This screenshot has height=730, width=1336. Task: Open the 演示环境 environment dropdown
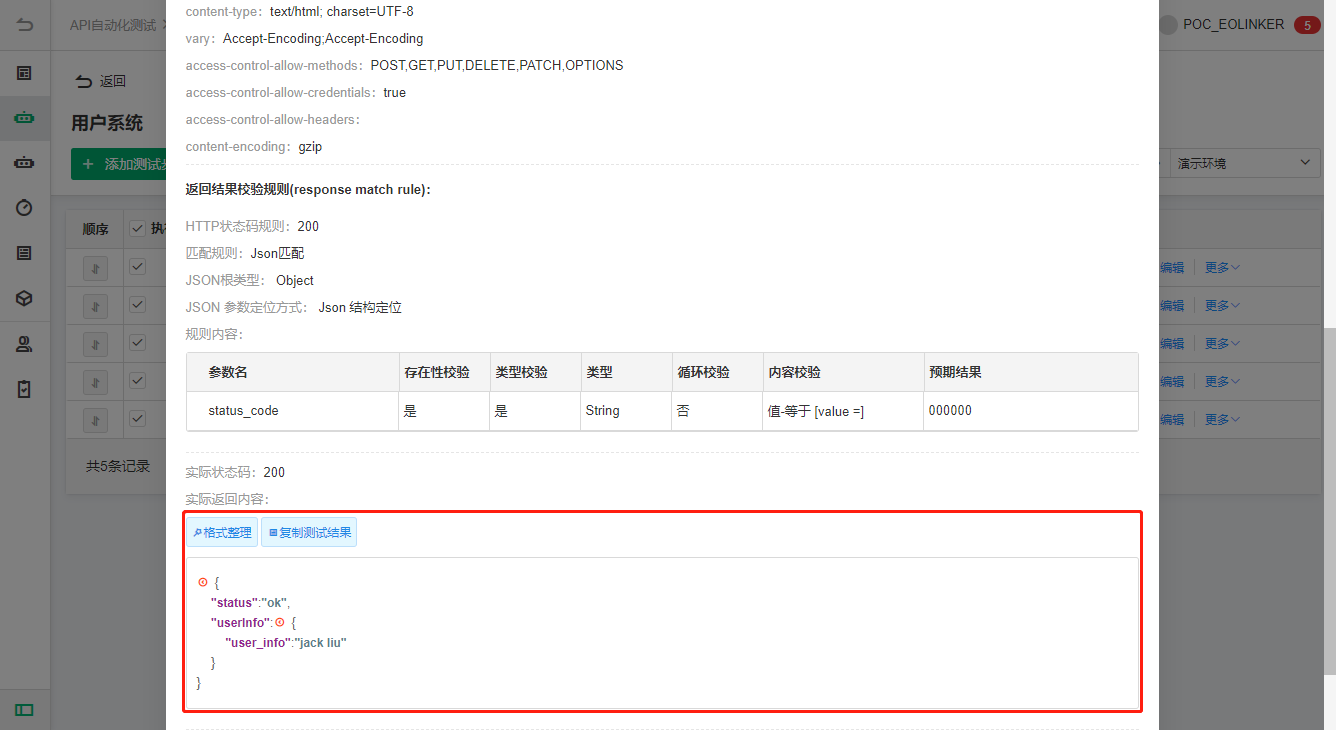1245,163
